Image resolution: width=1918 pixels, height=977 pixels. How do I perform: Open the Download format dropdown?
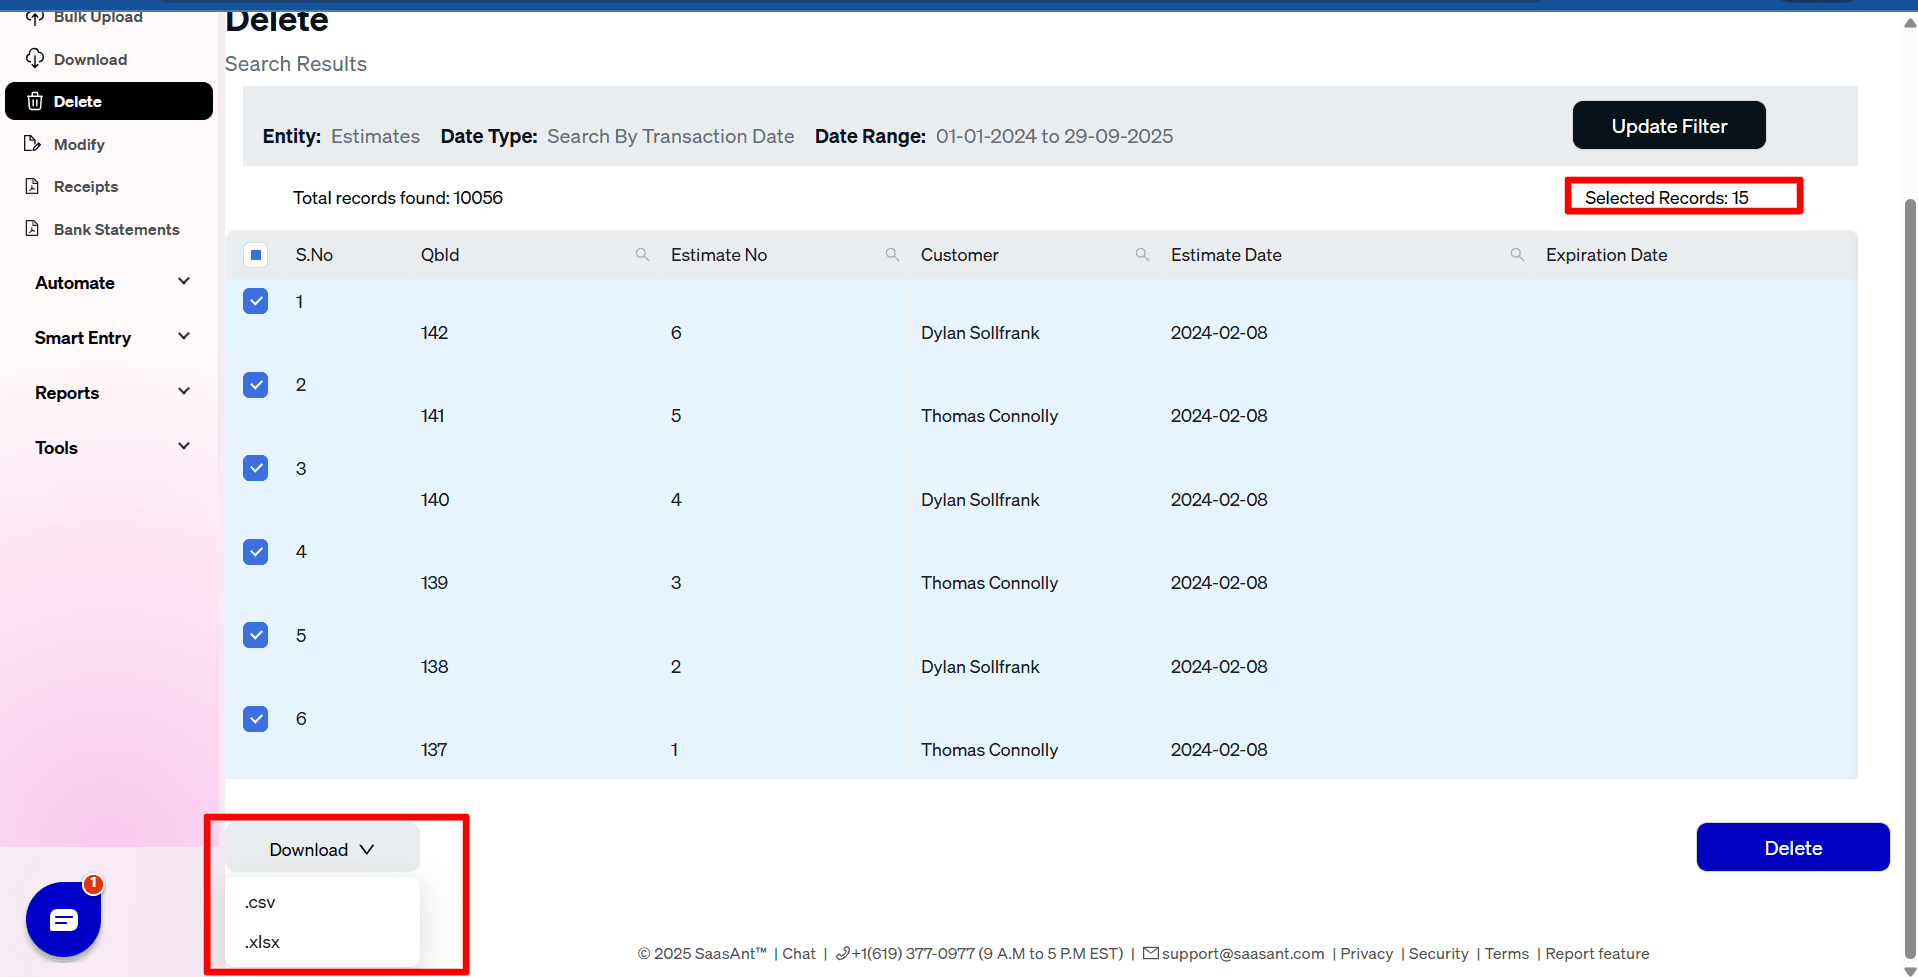point(321,848)
